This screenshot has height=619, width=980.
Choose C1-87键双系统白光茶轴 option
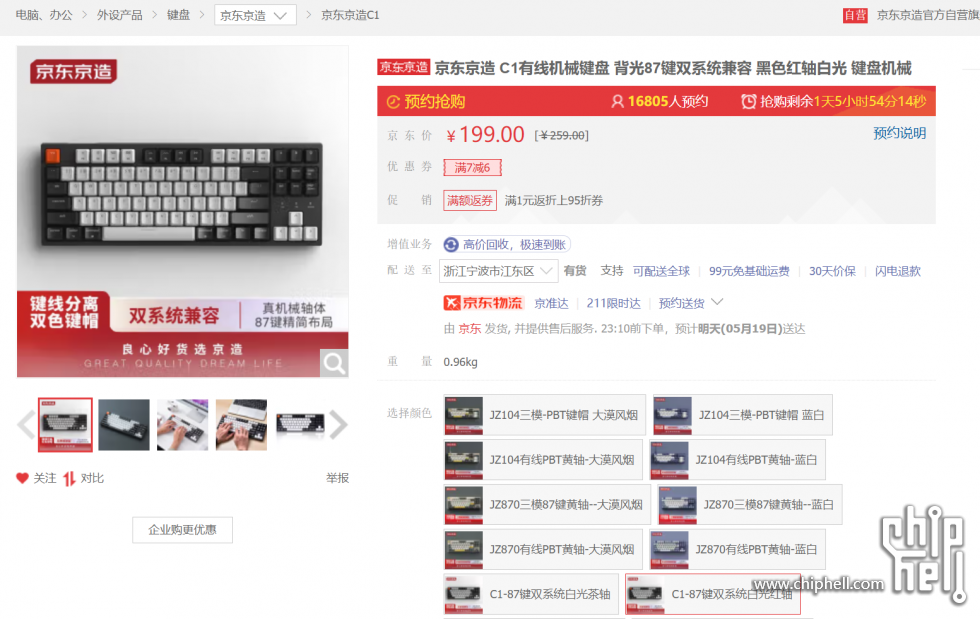click(531, 594)
